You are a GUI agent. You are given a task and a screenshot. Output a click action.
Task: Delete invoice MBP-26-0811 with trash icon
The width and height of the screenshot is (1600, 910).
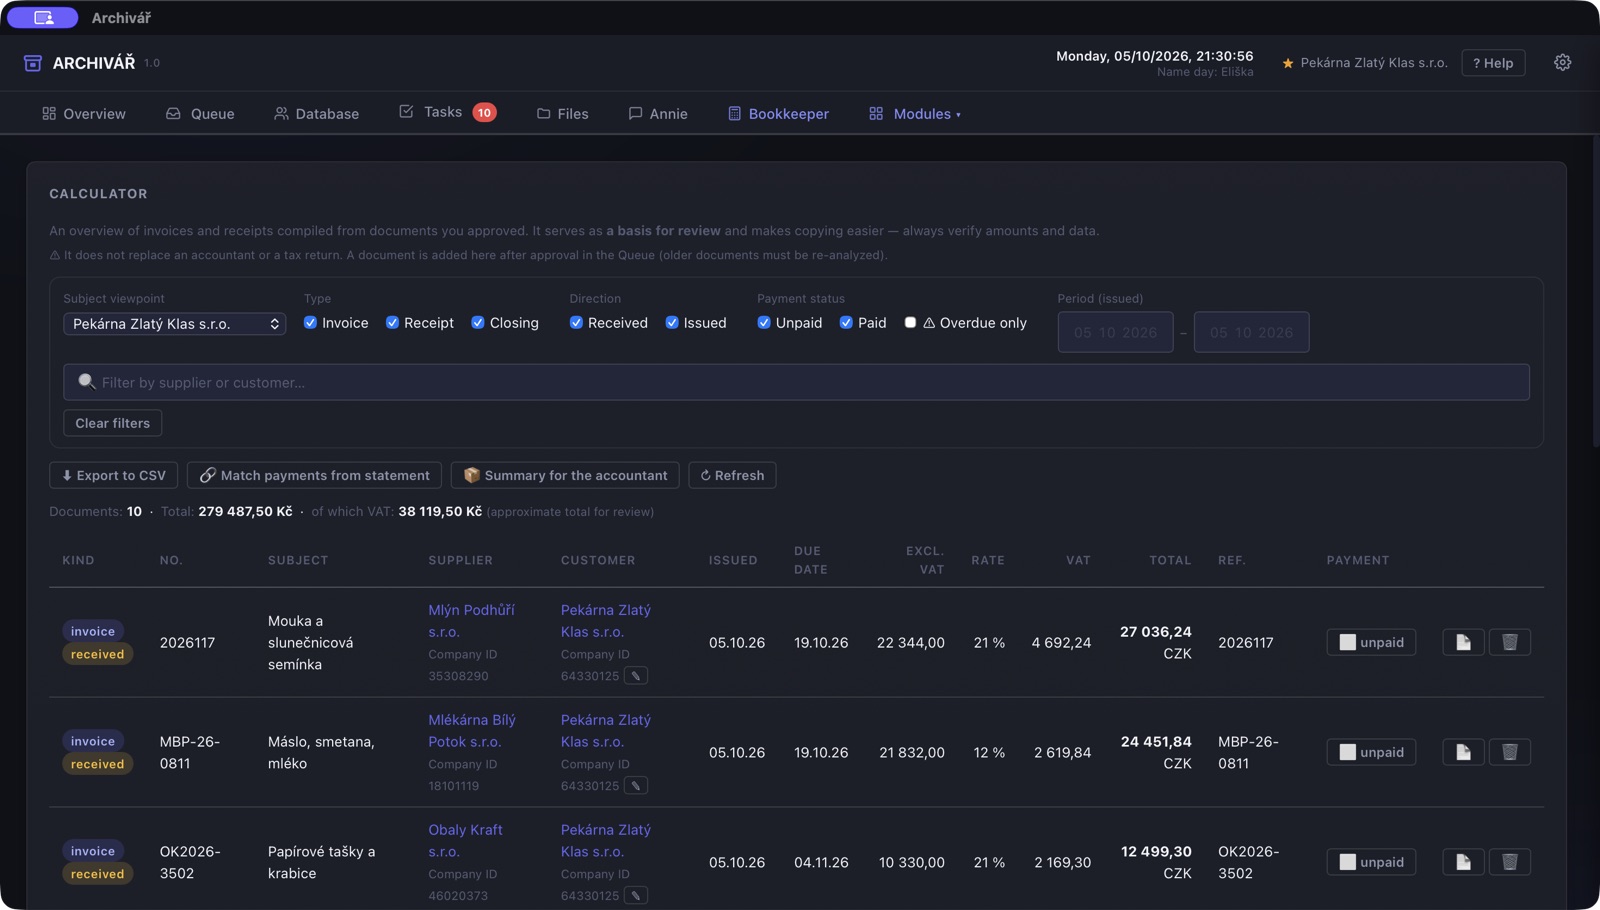1510,752
